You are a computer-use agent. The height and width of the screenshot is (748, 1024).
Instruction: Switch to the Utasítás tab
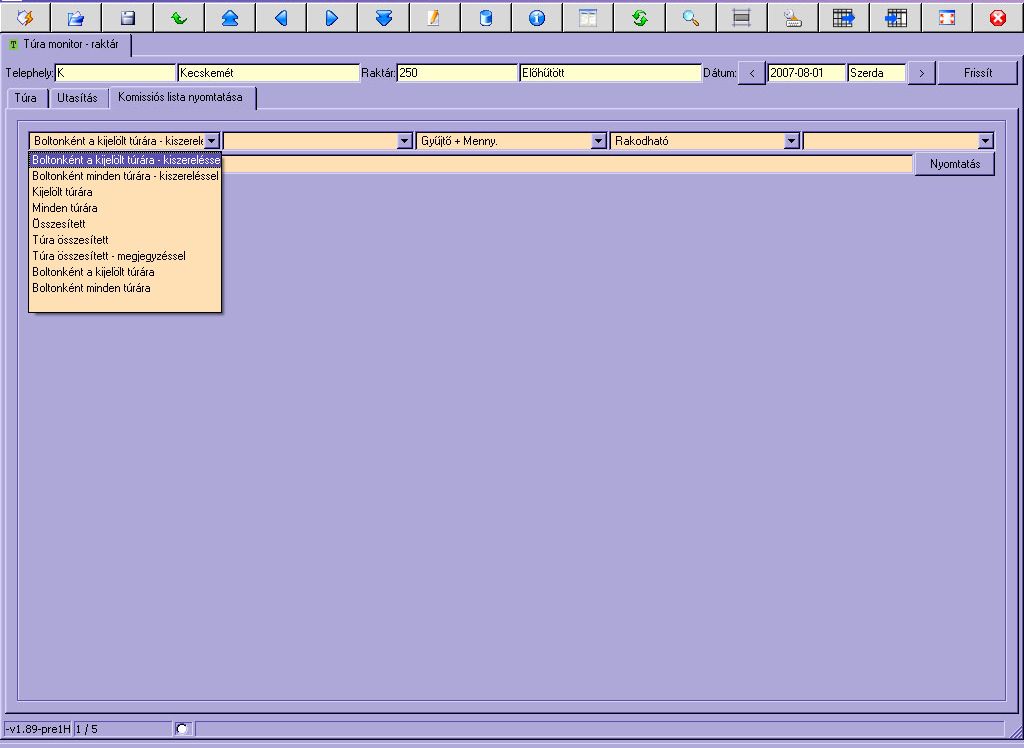tap(77, 98)
